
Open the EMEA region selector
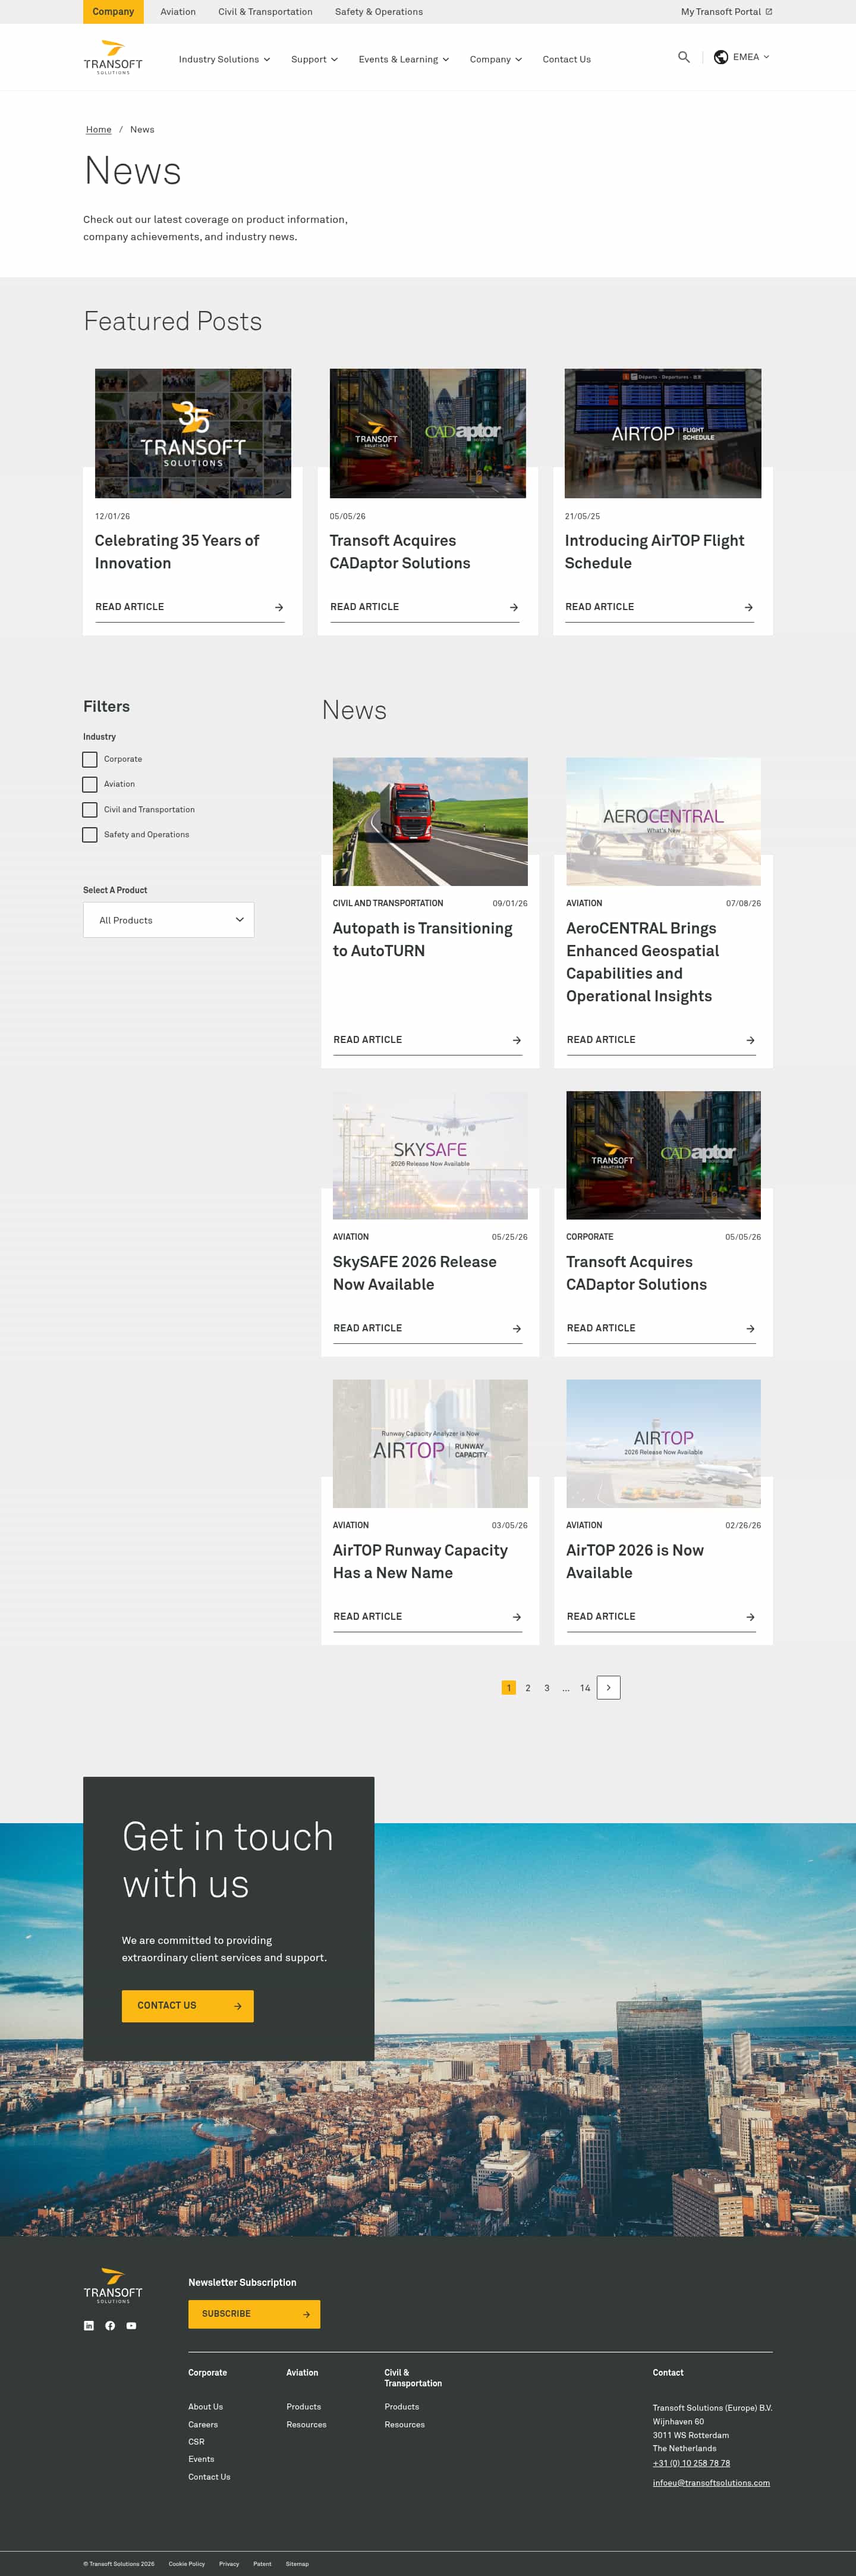point(742,57)
